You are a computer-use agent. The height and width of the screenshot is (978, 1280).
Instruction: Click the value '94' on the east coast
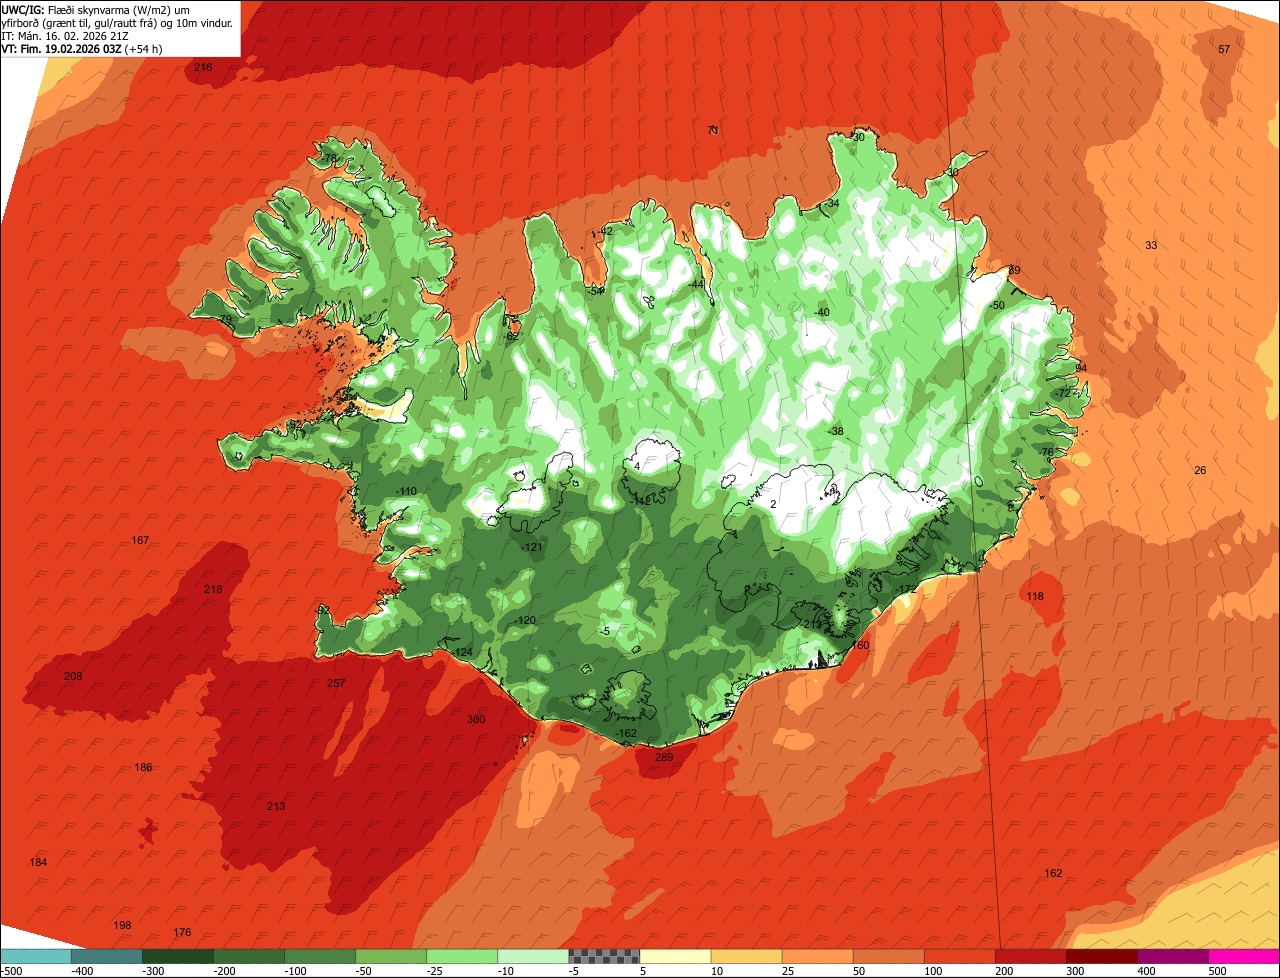(1081, 368)
